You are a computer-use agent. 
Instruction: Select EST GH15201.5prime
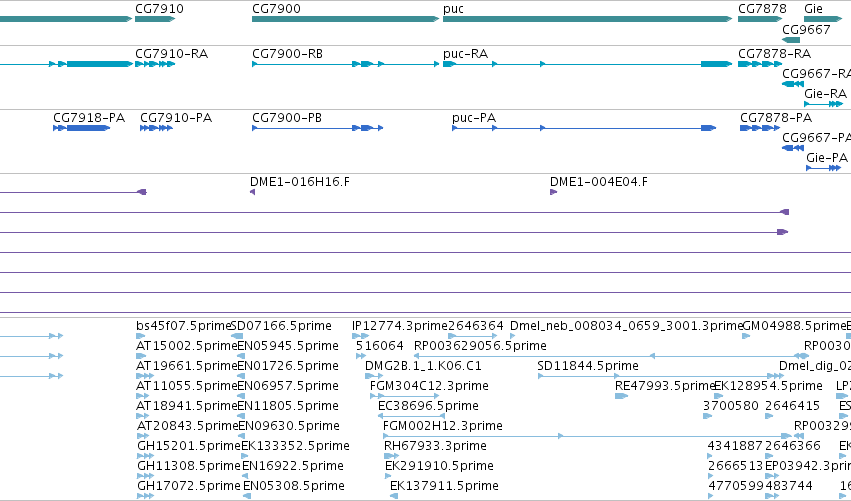[188, 446]
